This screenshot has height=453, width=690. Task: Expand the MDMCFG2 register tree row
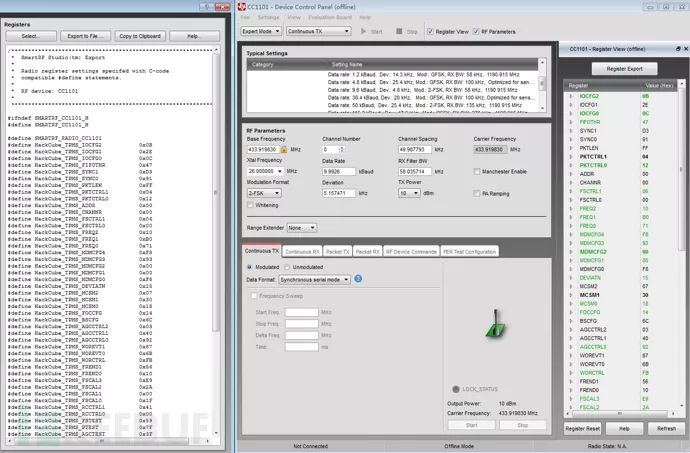(x=571, y=252)
